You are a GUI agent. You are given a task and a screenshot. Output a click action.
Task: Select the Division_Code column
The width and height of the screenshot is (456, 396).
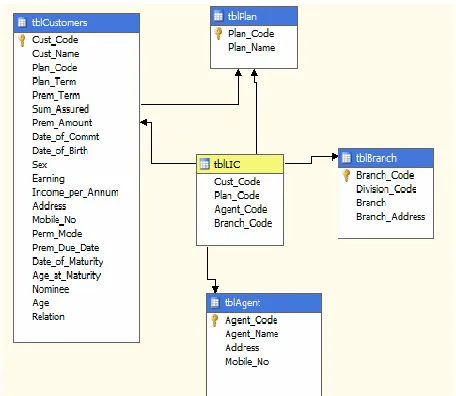click(386, 189)
